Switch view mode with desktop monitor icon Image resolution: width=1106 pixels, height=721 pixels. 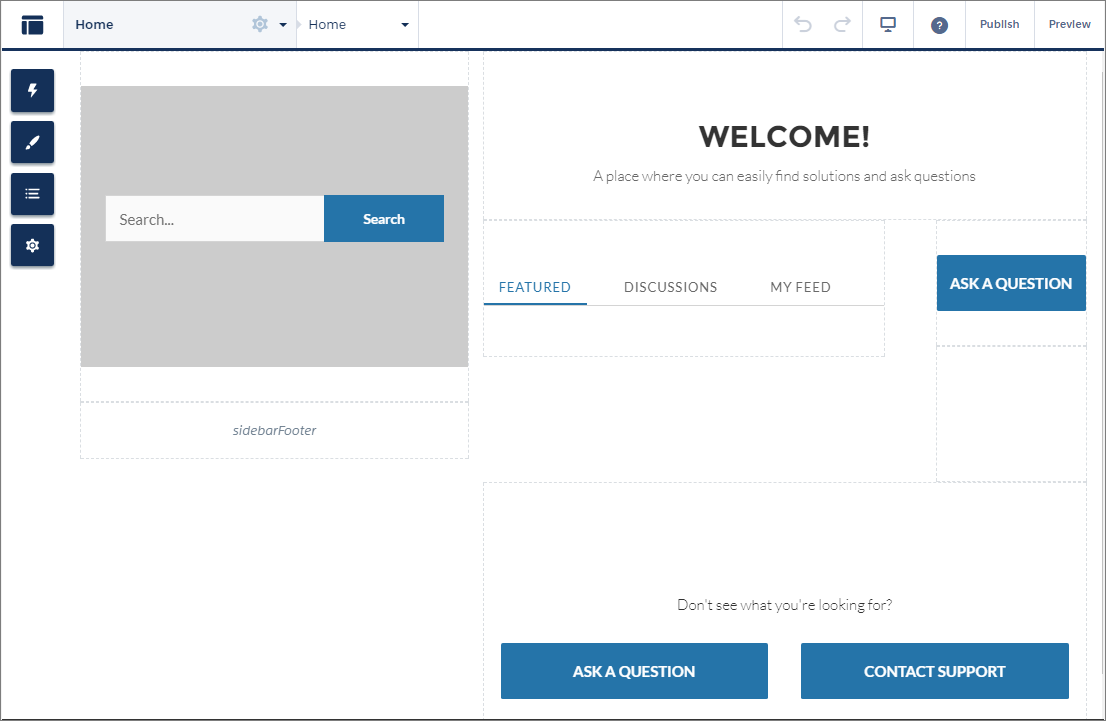tap(888, 25)
